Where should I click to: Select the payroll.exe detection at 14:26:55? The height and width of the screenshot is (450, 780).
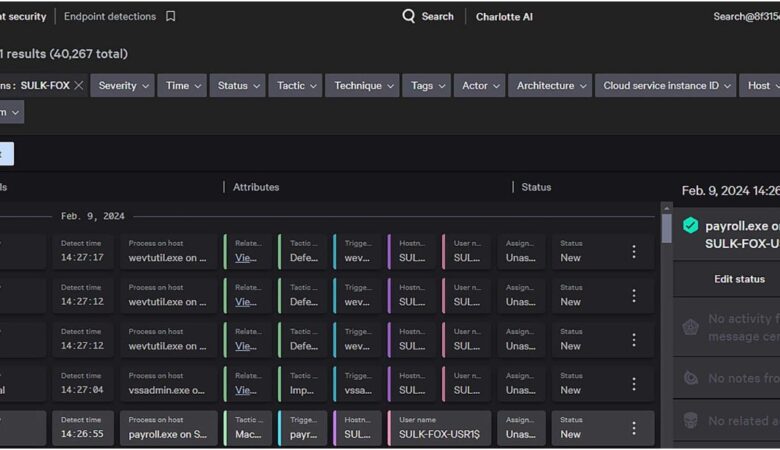tap(168, 428)
